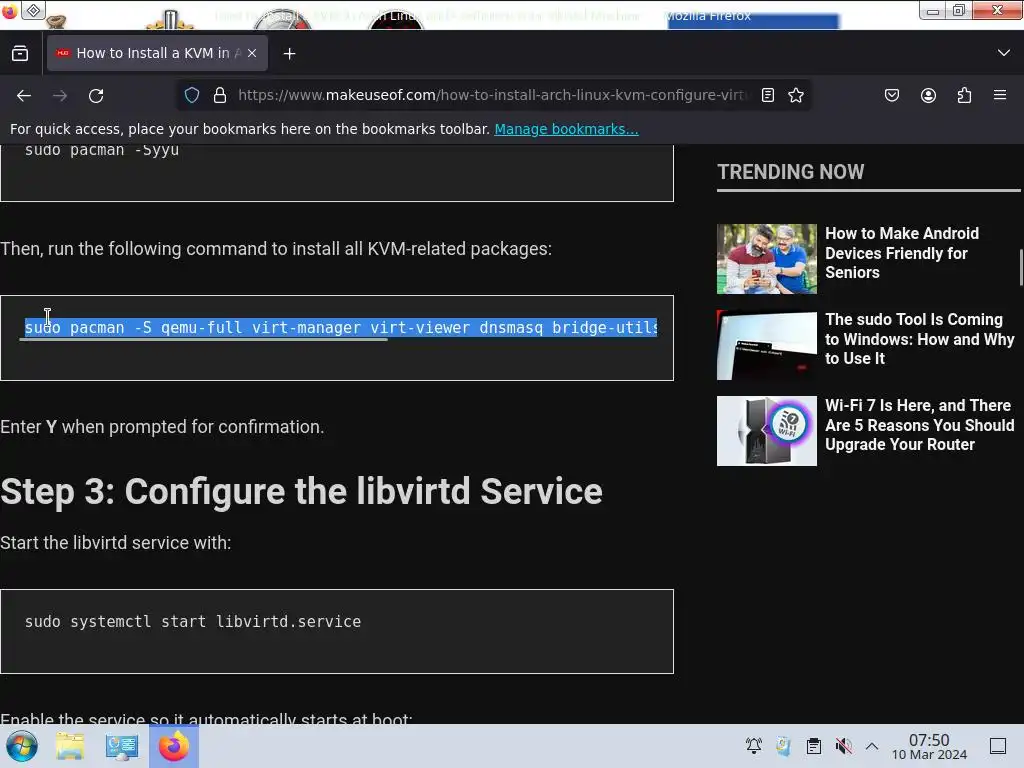The image size is (1024, 768).
Task: Reload the current page
Action: click(x=97, y=96)
